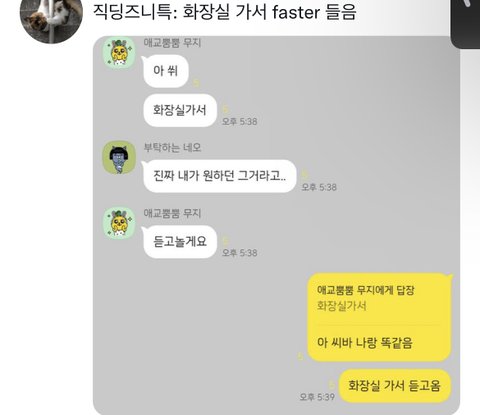Select the second 애교뿜뿜 무지 sender name
This screenshot has width=480, height=415.
[172, 213]
